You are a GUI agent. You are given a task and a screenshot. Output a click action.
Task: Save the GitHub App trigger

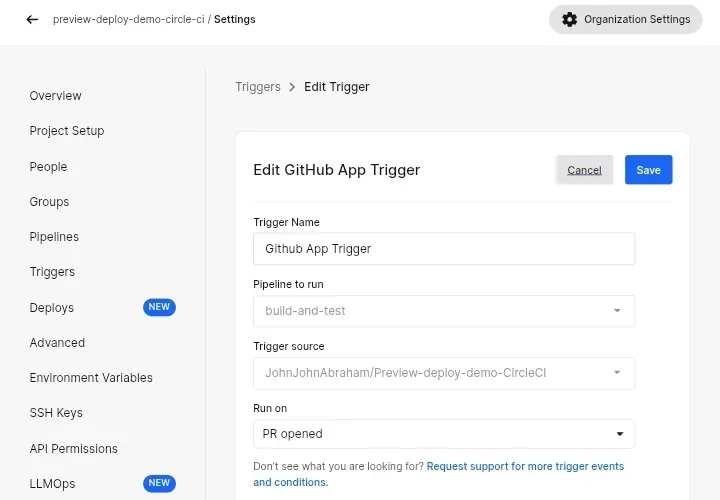click(648, 170)
